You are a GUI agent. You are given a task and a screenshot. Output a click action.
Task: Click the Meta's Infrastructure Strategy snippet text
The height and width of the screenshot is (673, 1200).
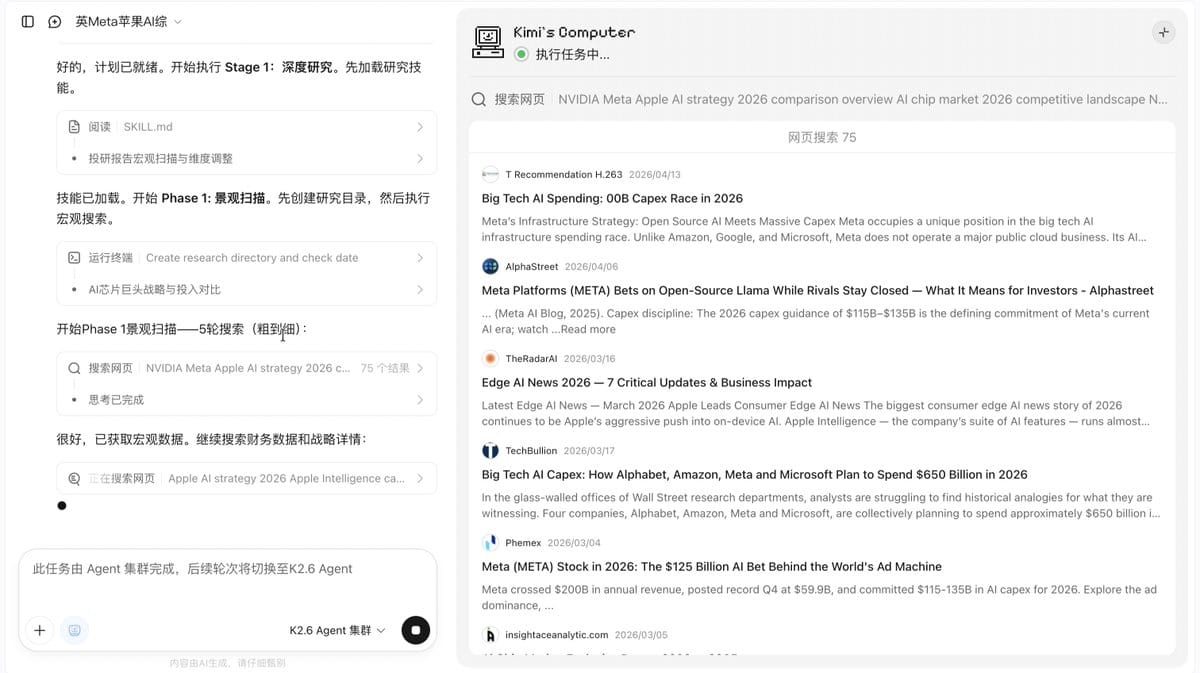814,229
